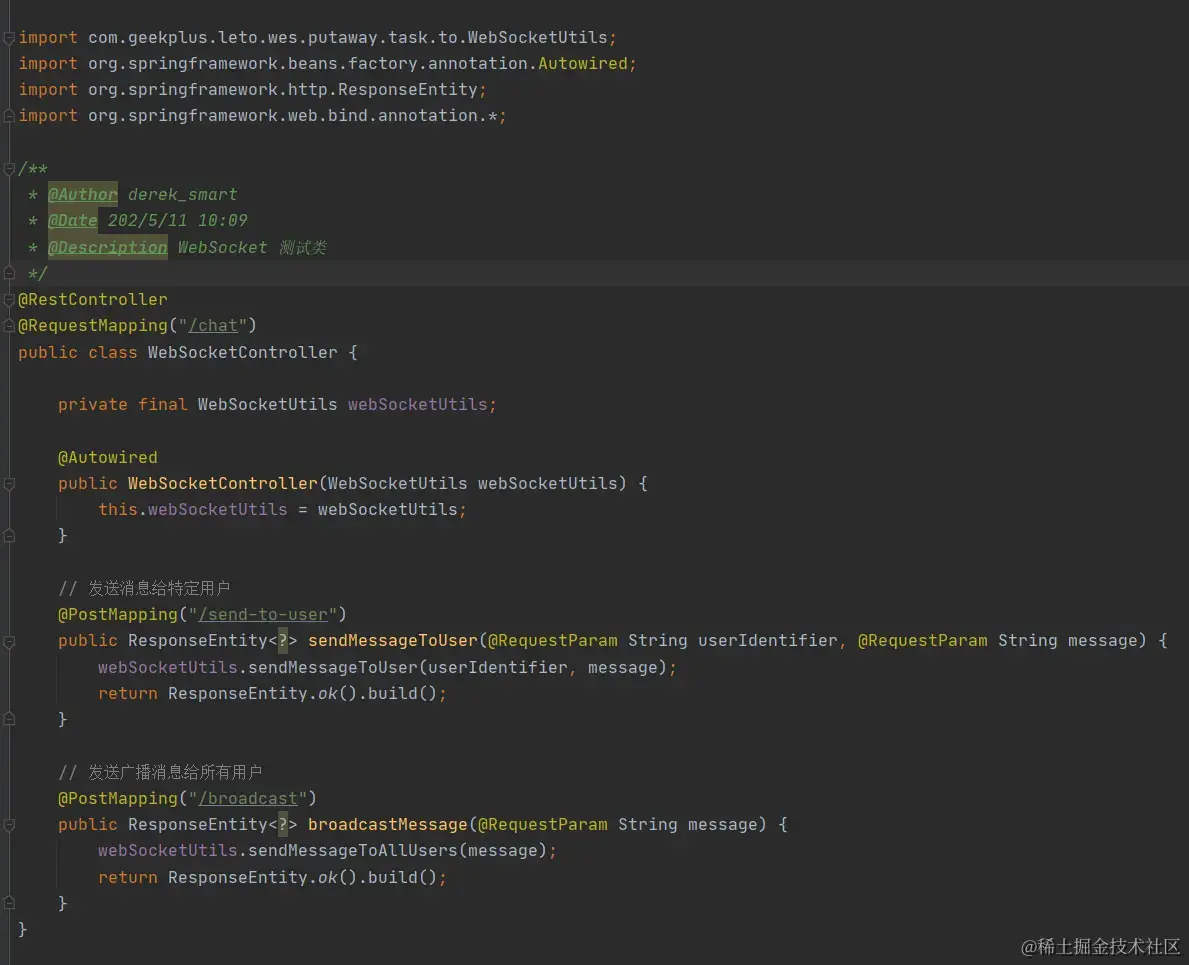
Task: Collapse the sendMessageToUser method body
Action: [9, 641]
